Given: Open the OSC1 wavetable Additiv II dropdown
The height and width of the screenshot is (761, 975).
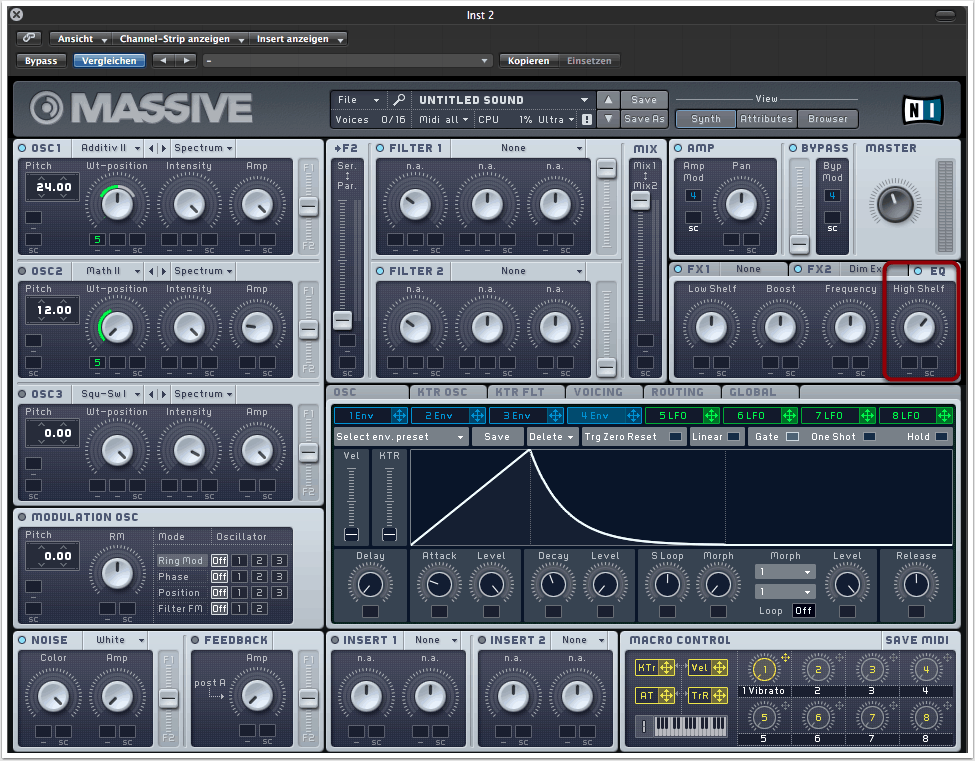Looking at the screenshot, I should 105,148.
